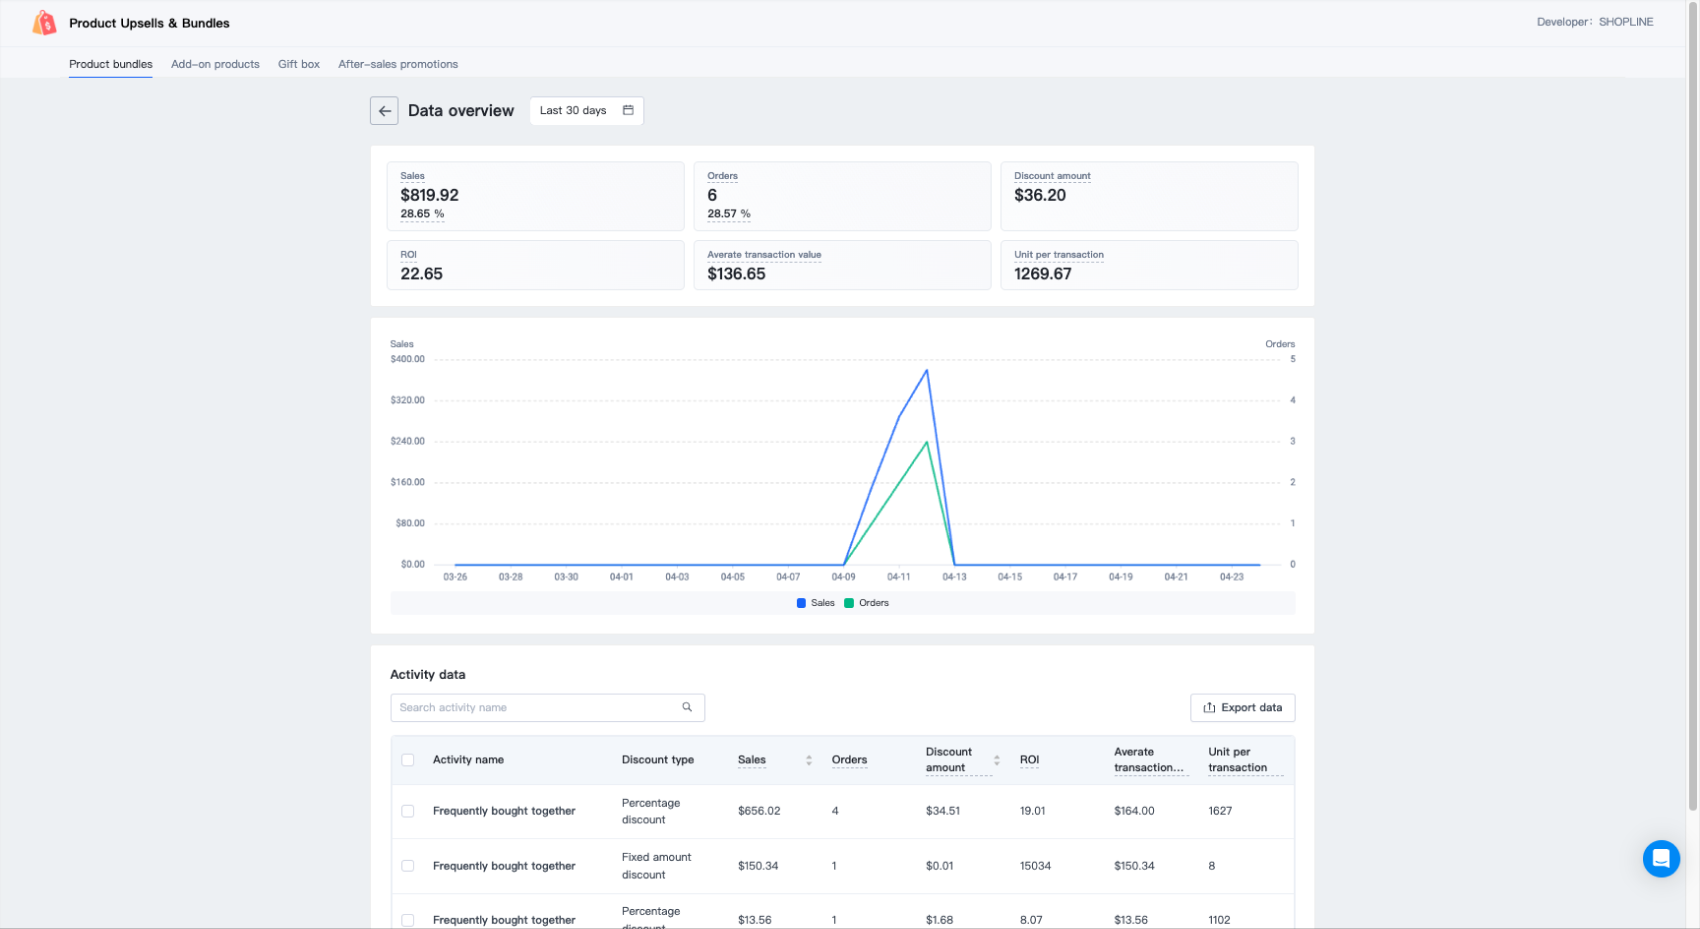Check the Fixed amount discount row checkbox
The image size is (1700, 929).
[x=408, y=866]
